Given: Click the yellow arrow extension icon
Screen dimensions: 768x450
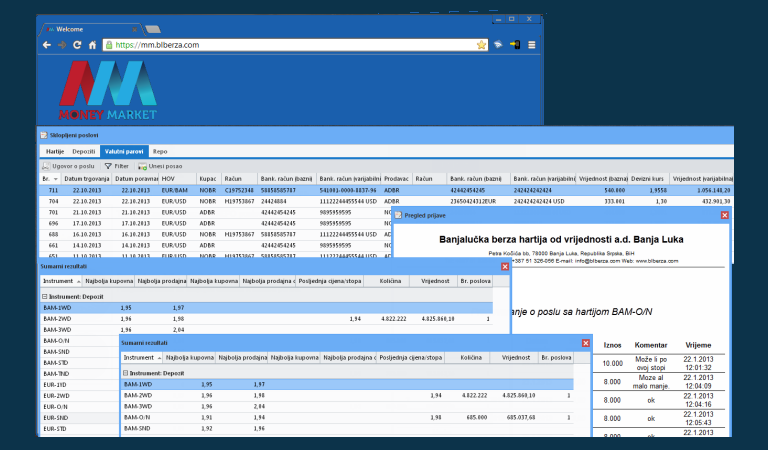Looking at the screenshot, I should (x=515, y=45).
